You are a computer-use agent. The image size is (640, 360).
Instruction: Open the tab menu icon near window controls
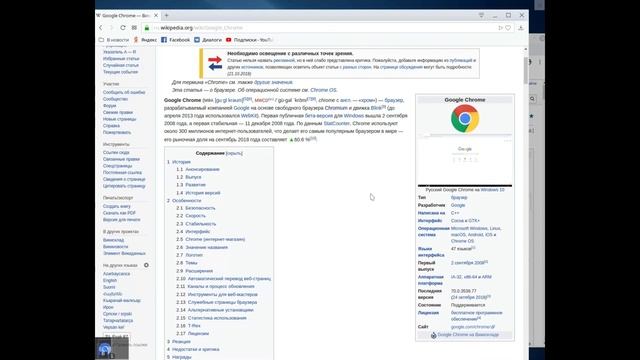point(481,15)
